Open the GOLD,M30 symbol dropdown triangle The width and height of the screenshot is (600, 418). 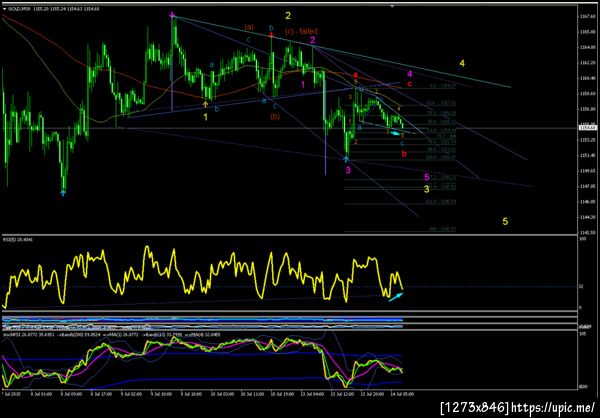click(4, 8)
